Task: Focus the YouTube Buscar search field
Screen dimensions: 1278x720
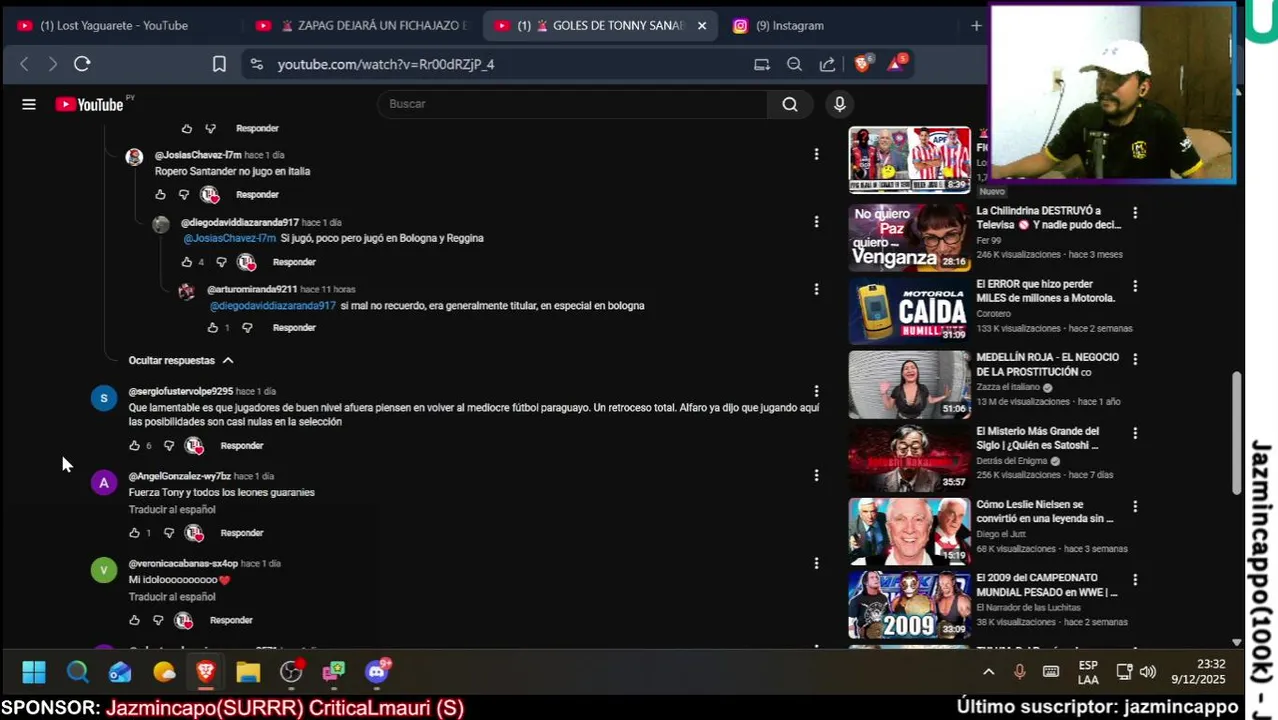Action: [572, 104]
